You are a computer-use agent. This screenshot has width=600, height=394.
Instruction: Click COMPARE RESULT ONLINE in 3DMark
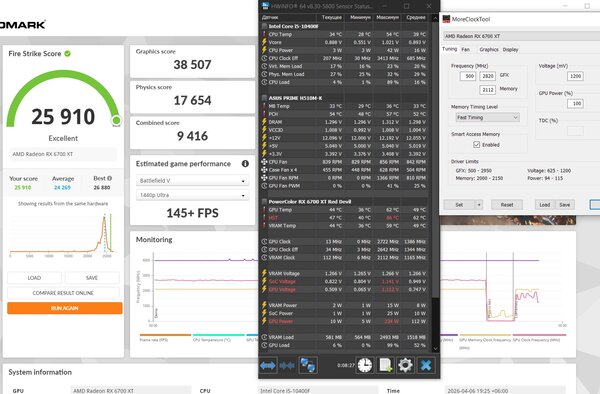(63, 293)
